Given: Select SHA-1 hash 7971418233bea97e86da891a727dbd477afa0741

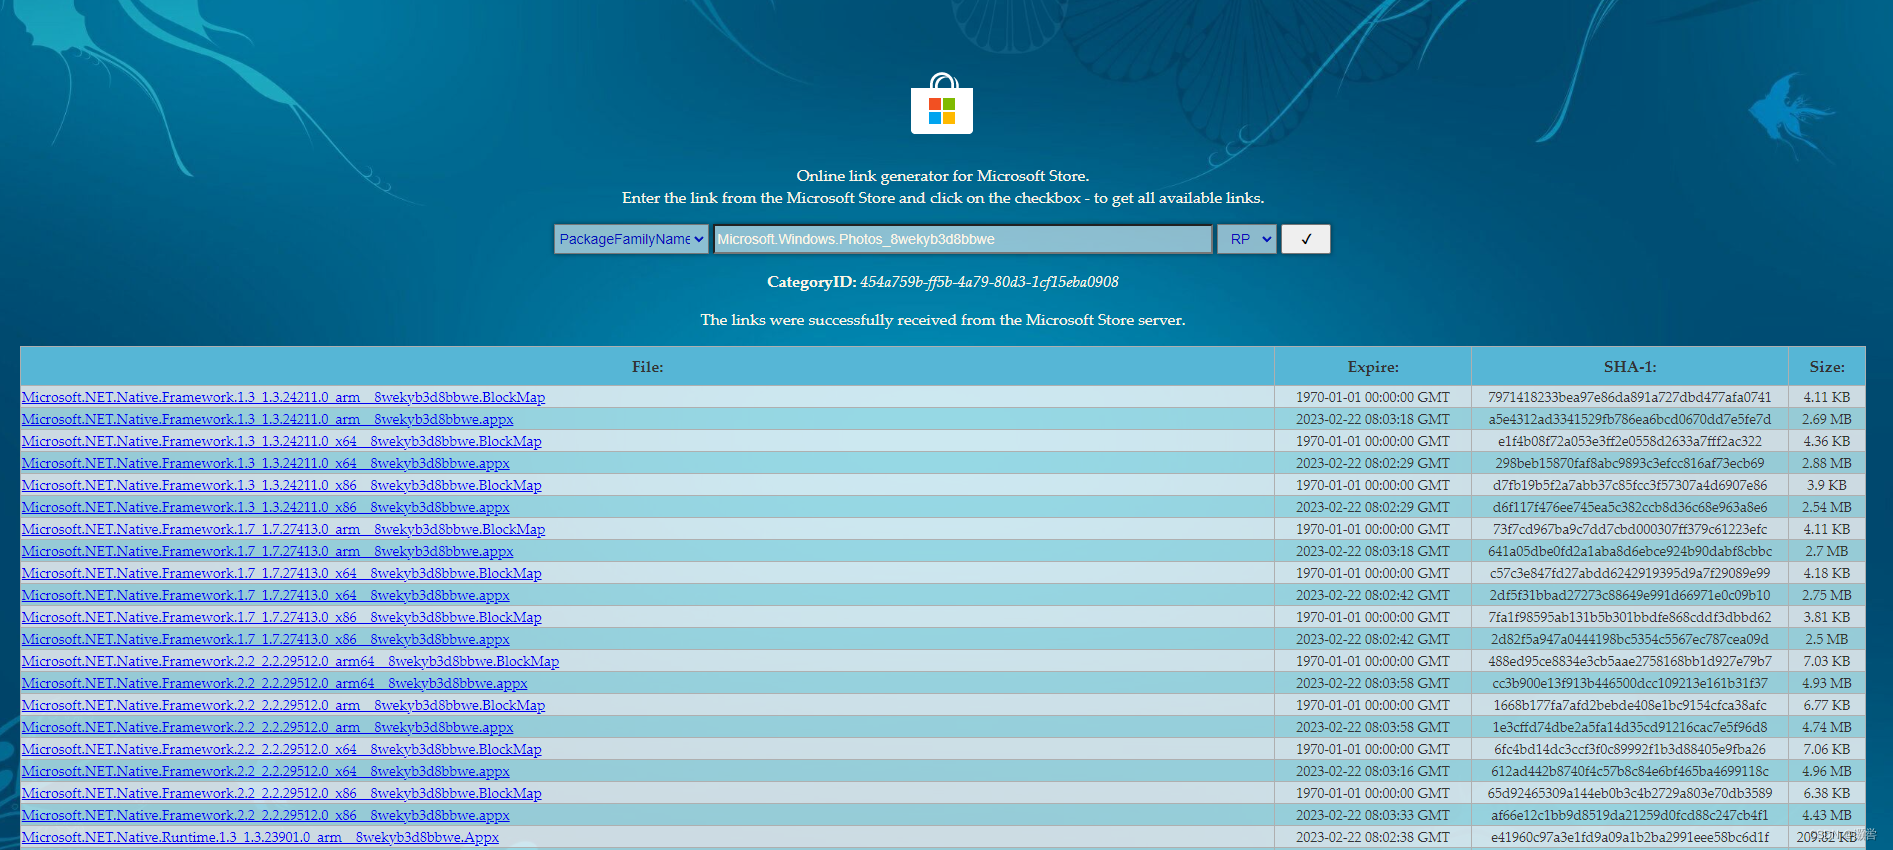Looking at the screenshot, I should point(1630,397).
